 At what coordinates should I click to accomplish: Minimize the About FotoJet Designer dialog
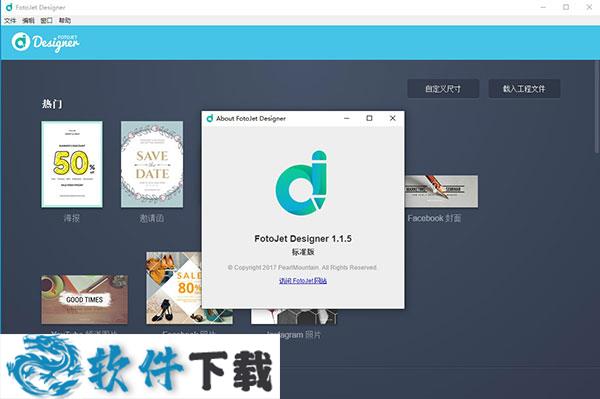tap(347, 118)
